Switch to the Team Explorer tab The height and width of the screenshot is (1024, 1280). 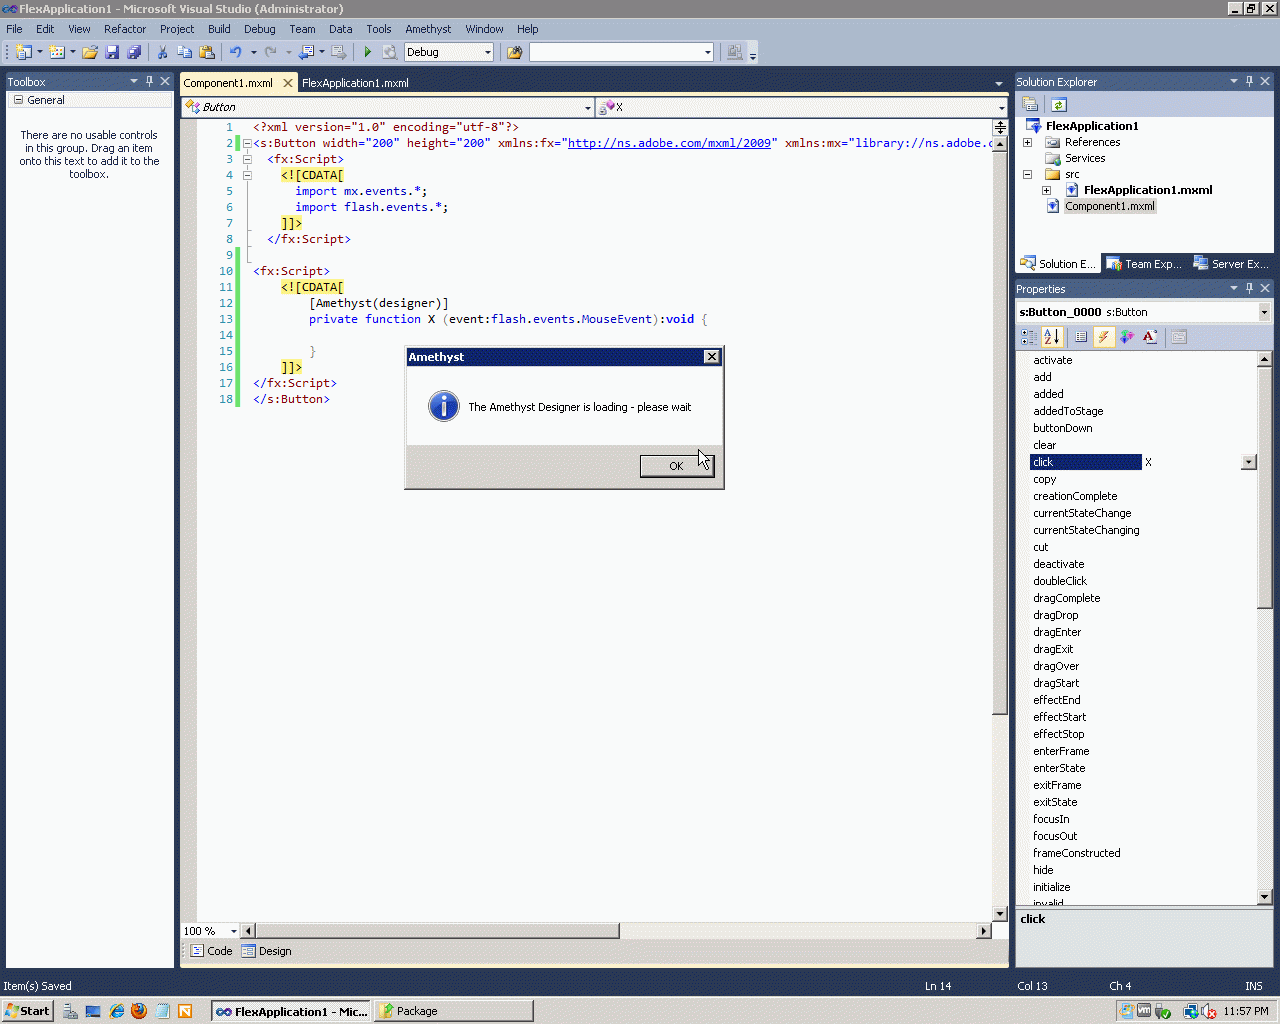pyautogui.click(x=1145, y=264)
